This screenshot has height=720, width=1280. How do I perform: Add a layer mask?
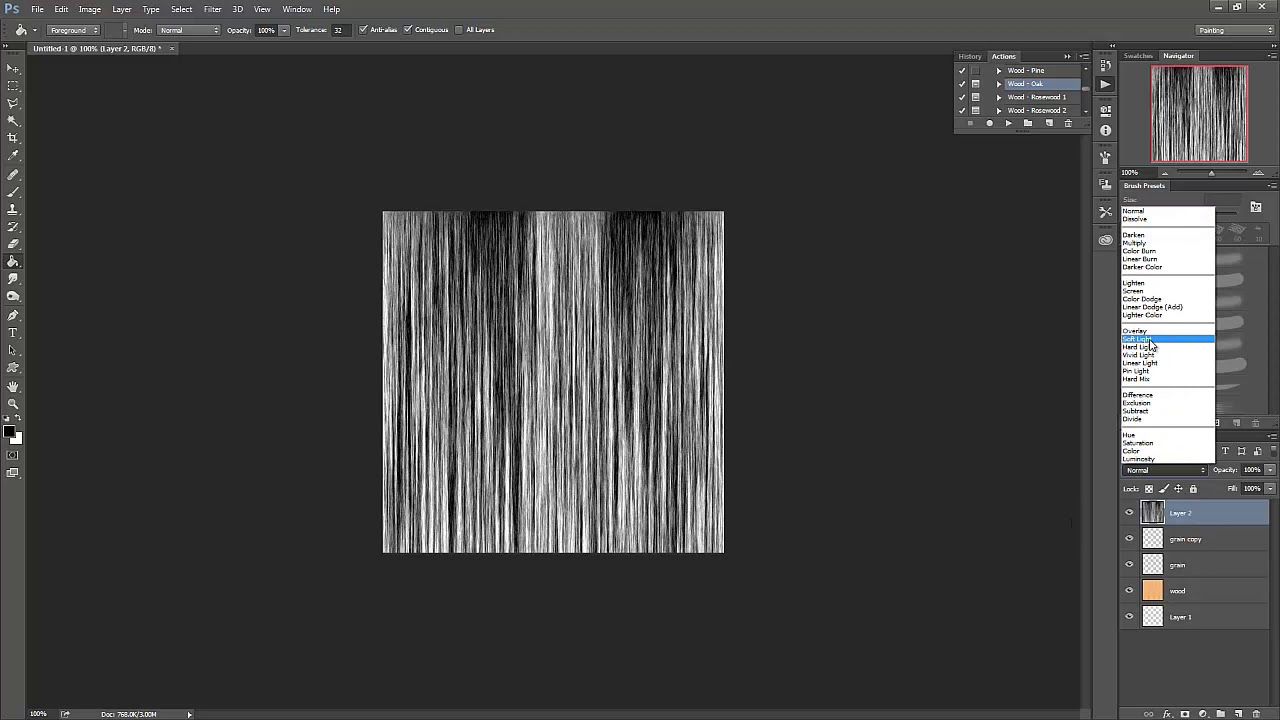click(1185, 714)
